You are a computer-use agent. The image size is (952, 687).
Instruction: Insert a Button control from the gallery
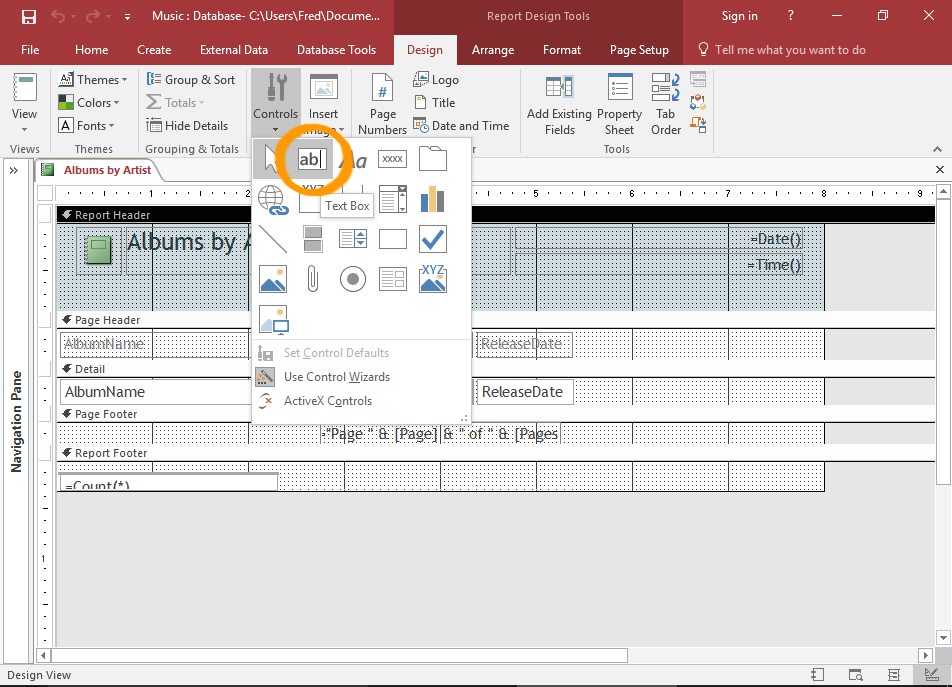[393, 159]
